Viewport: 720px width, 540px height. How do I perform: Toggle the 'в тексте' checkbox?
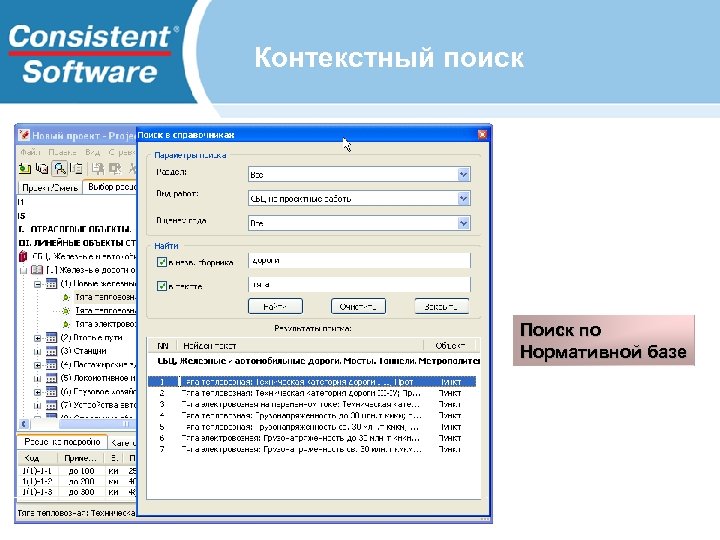(x=162, y=286)
